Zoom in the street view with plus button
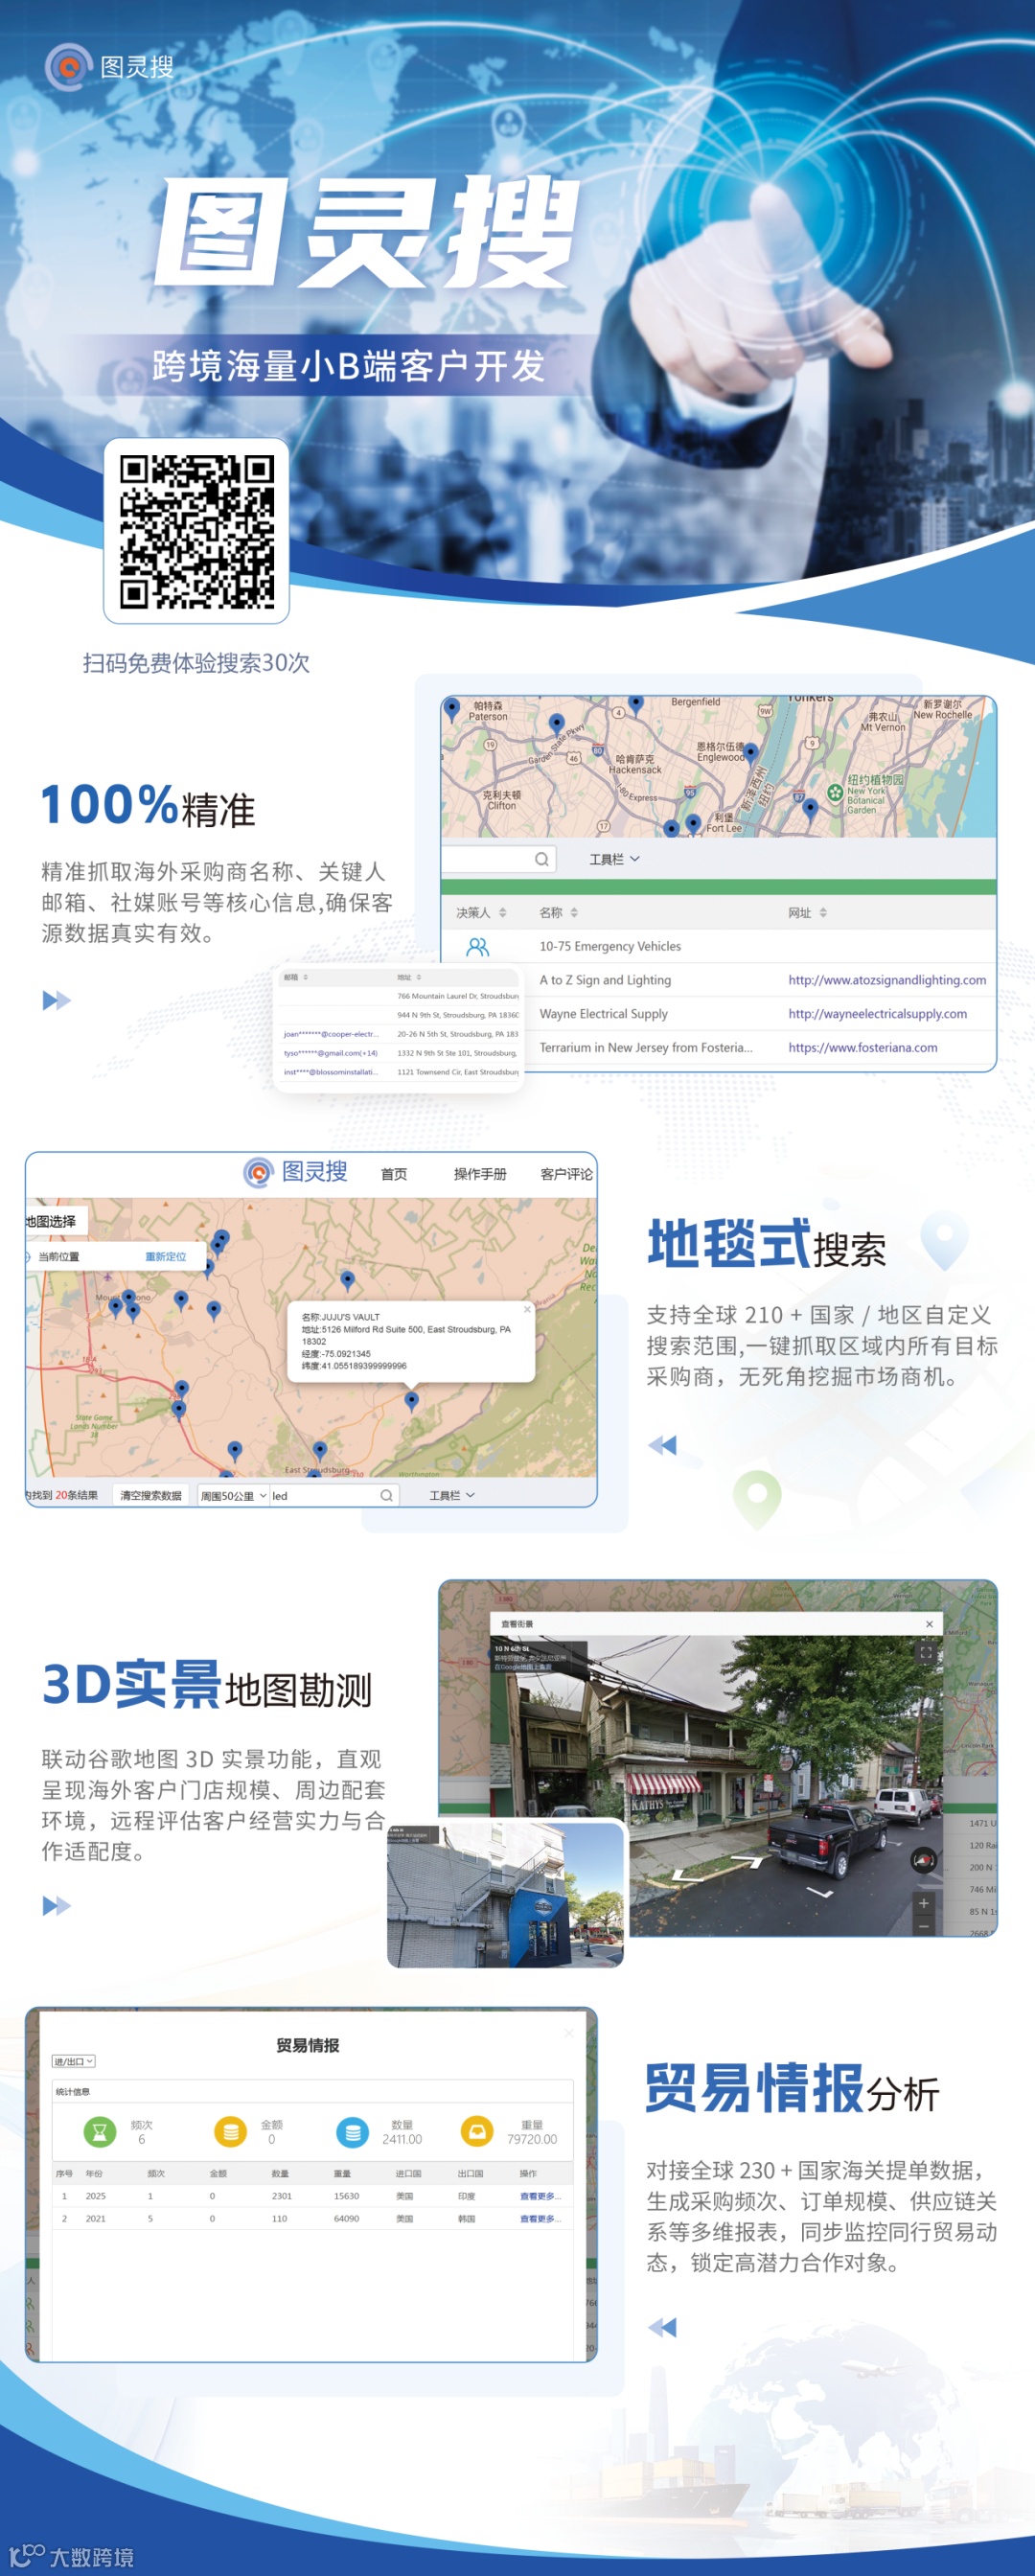The width and height of the screenshot is (1035, 2576). (924, 1903)
